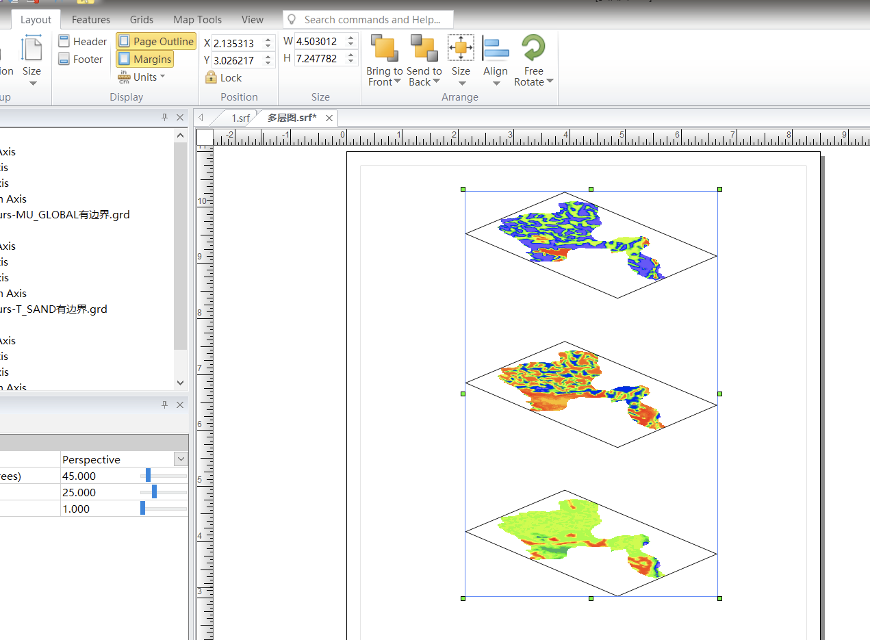Click the Bring to Front icon
870x640 pixels.
pyautogui.click(x=384, y=49)
